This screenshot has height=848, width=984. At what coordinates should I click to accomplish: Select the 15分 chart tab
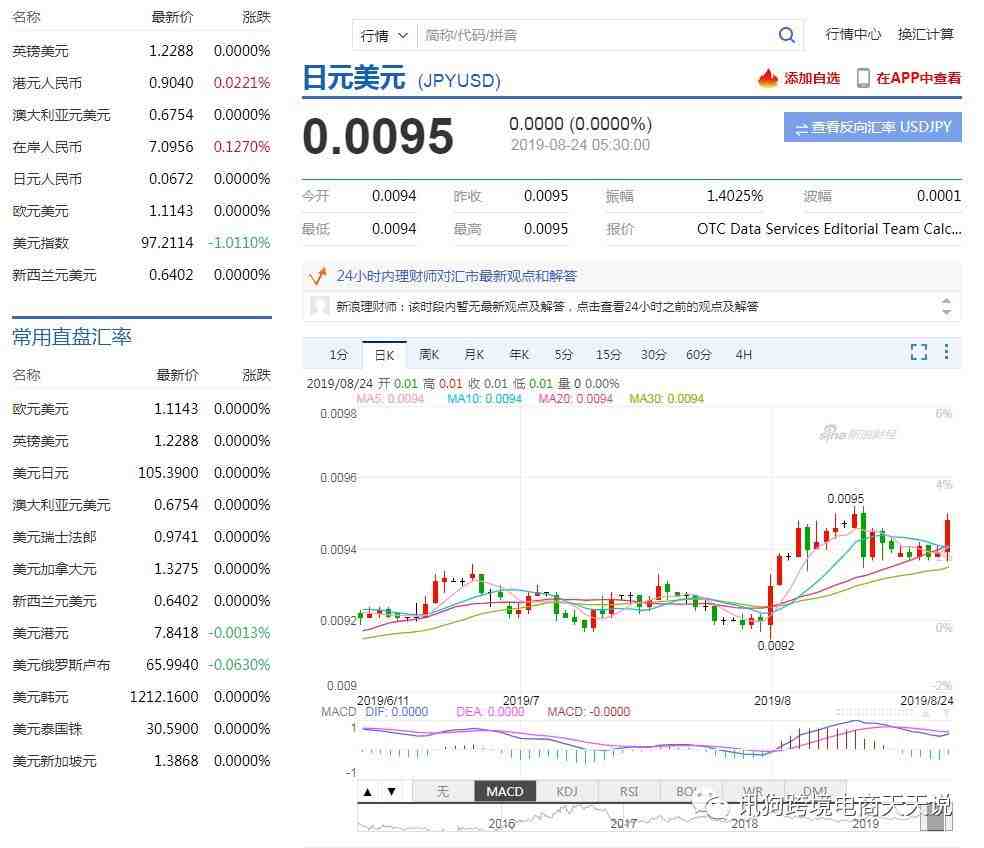[x=608, y=355]
